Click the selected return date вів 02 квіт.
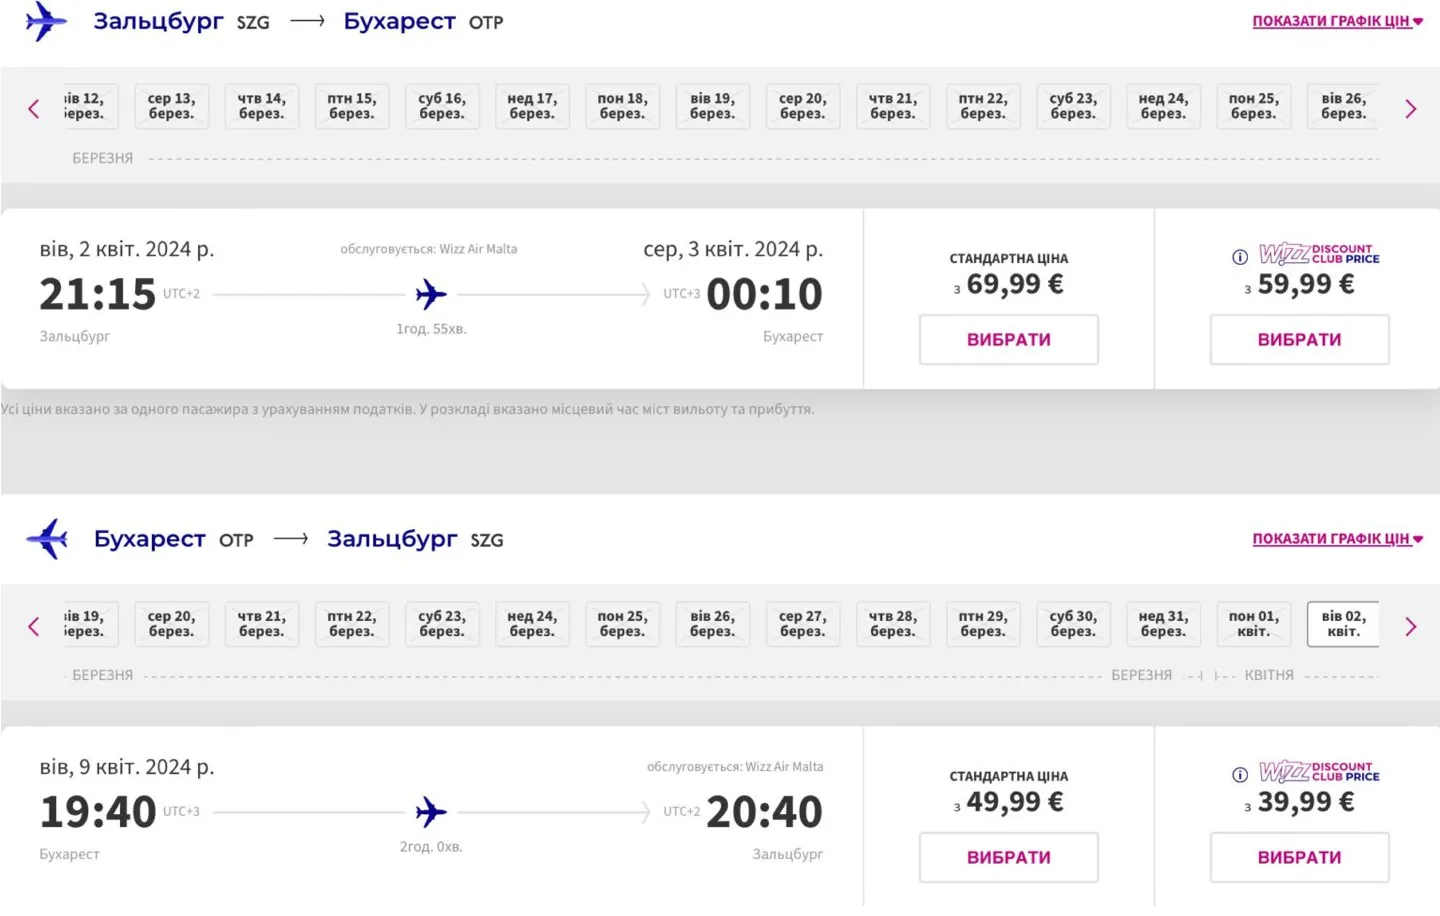The height and width of the screenshot is (916, 1440). [1343, 624]
